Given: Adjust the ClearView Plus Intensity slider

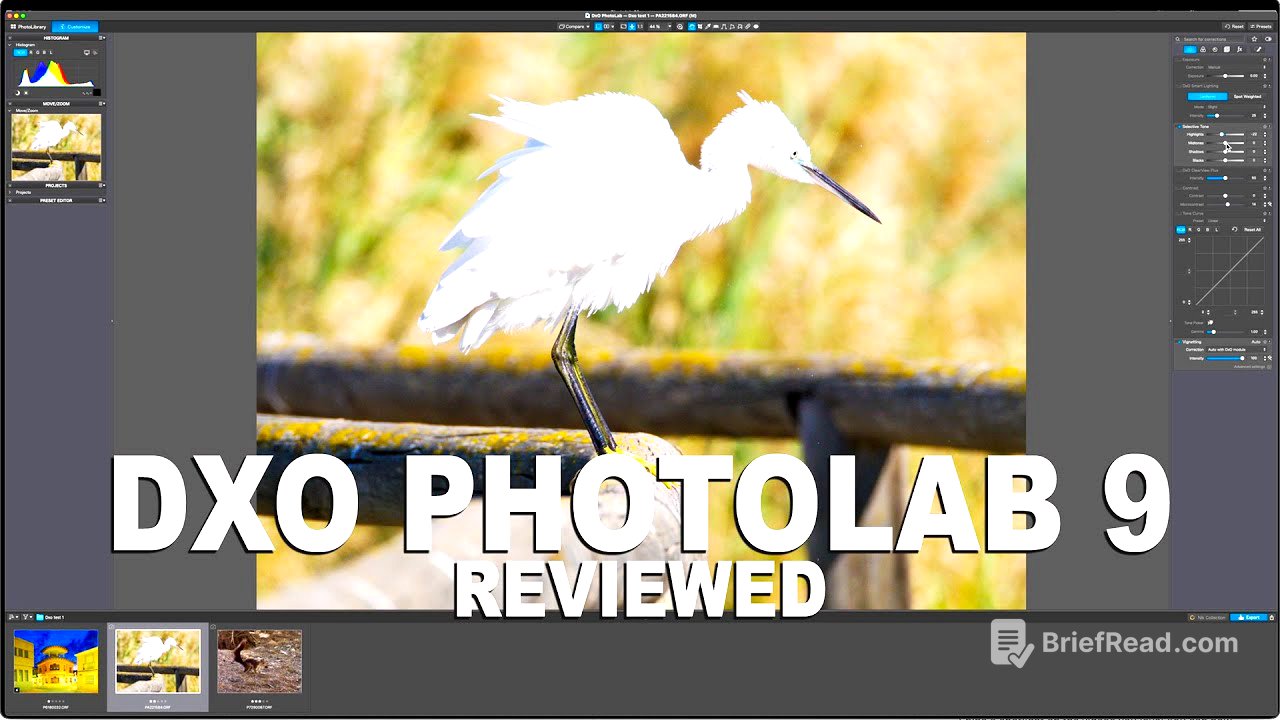Looking at the screenshot, I should click(x=1225, y=178).
